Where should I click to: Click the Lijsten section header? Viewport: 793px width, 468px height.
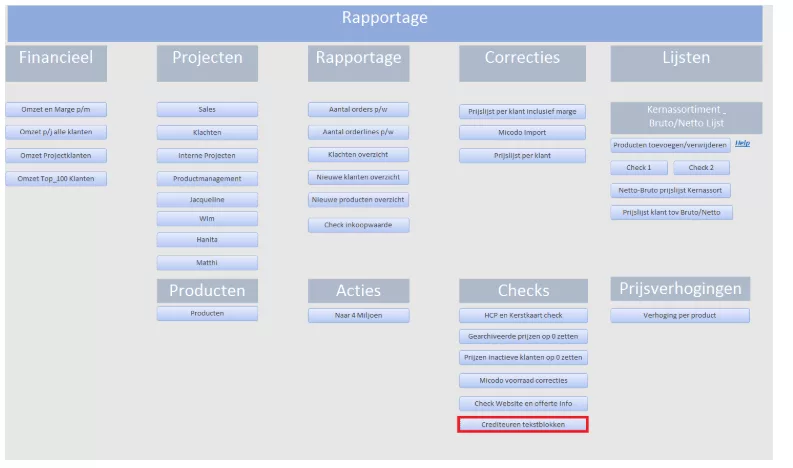686,63
